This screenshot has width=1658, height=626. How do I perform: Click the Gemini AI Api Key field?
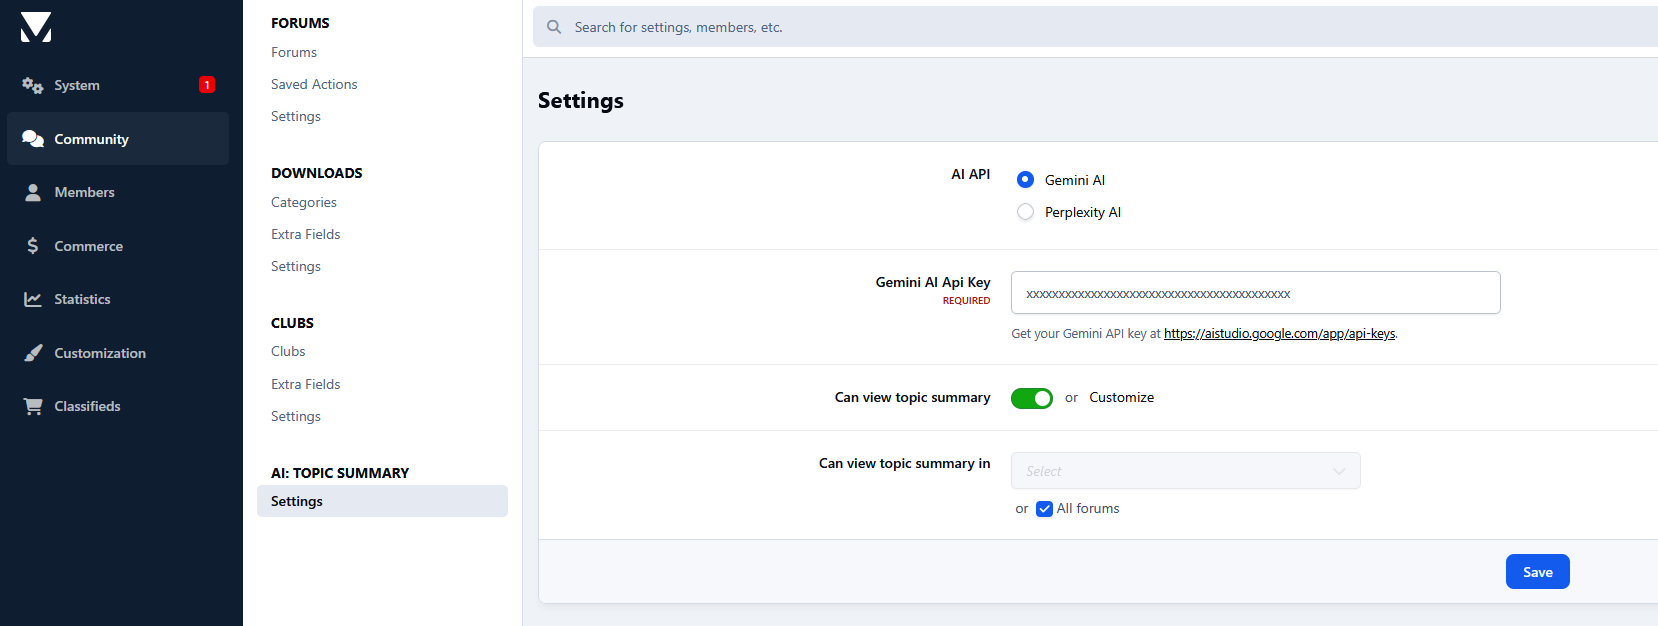point(1255,293)
